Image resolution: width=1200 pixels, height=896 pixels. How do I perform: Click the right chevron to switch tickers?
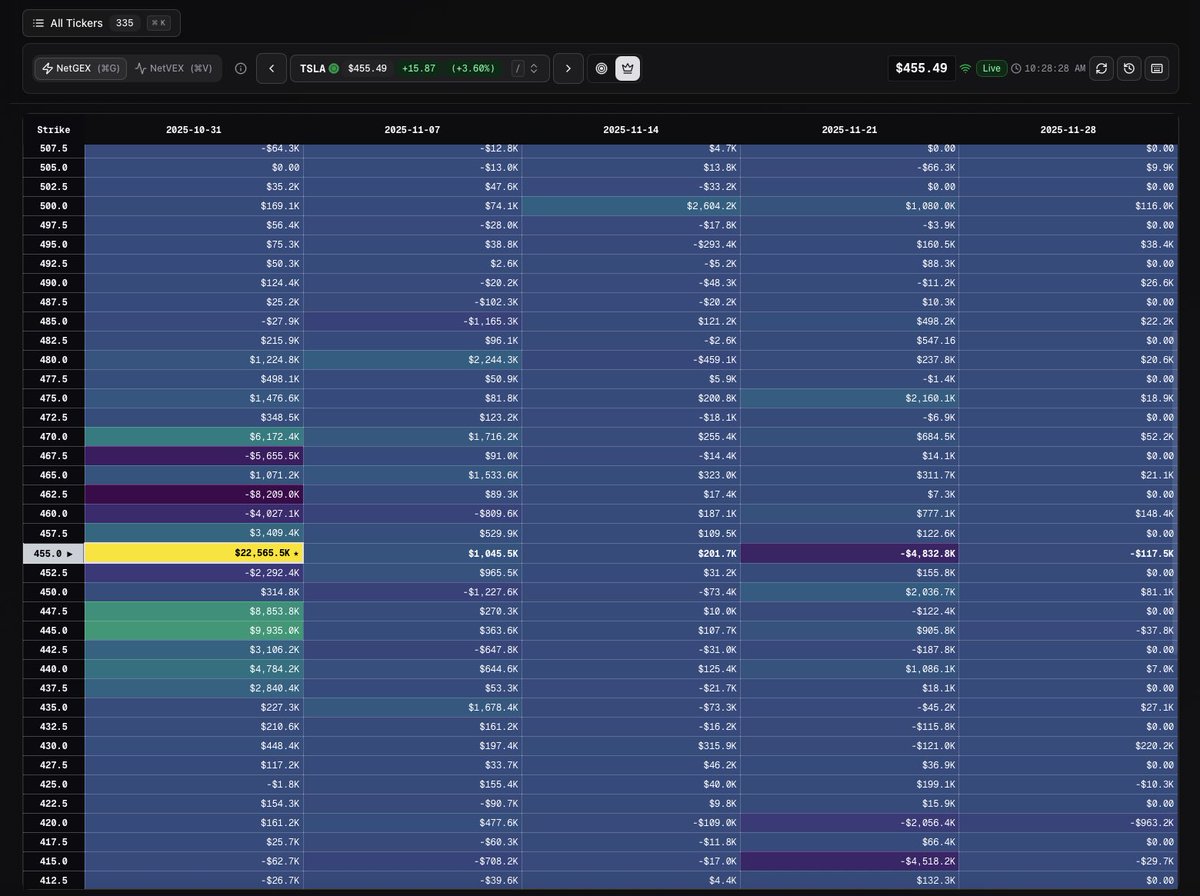[568, 68]
